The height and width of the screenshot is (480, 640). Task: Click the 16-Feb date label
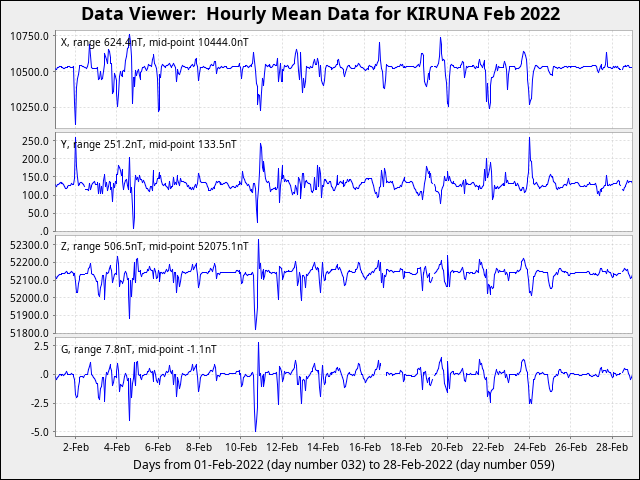(x=364, y=447)
